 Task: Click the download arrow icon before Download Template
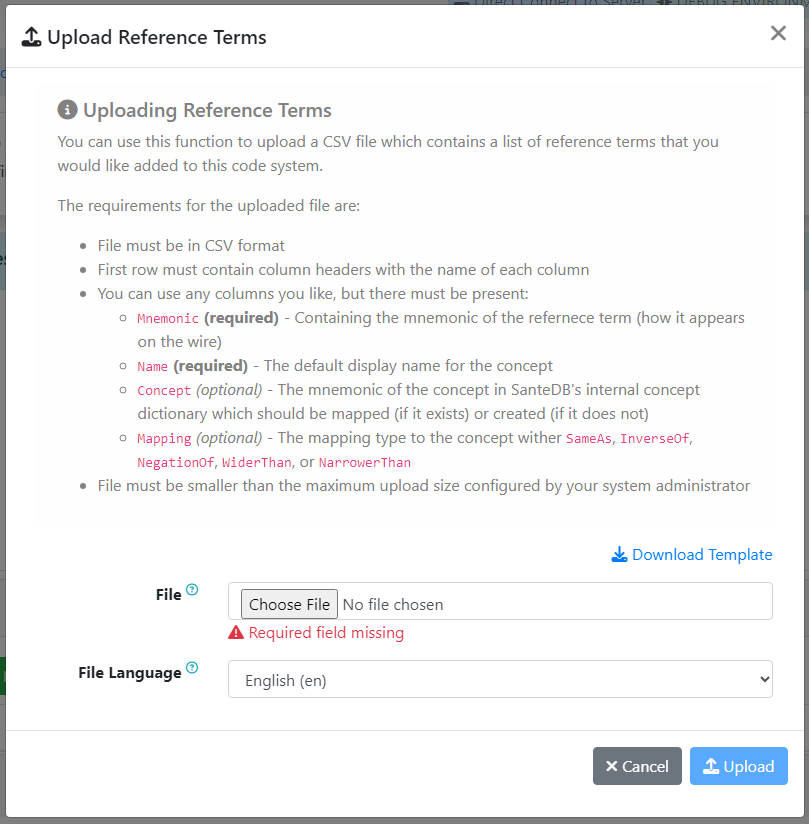pyautogui.click(x=619, y=555)
